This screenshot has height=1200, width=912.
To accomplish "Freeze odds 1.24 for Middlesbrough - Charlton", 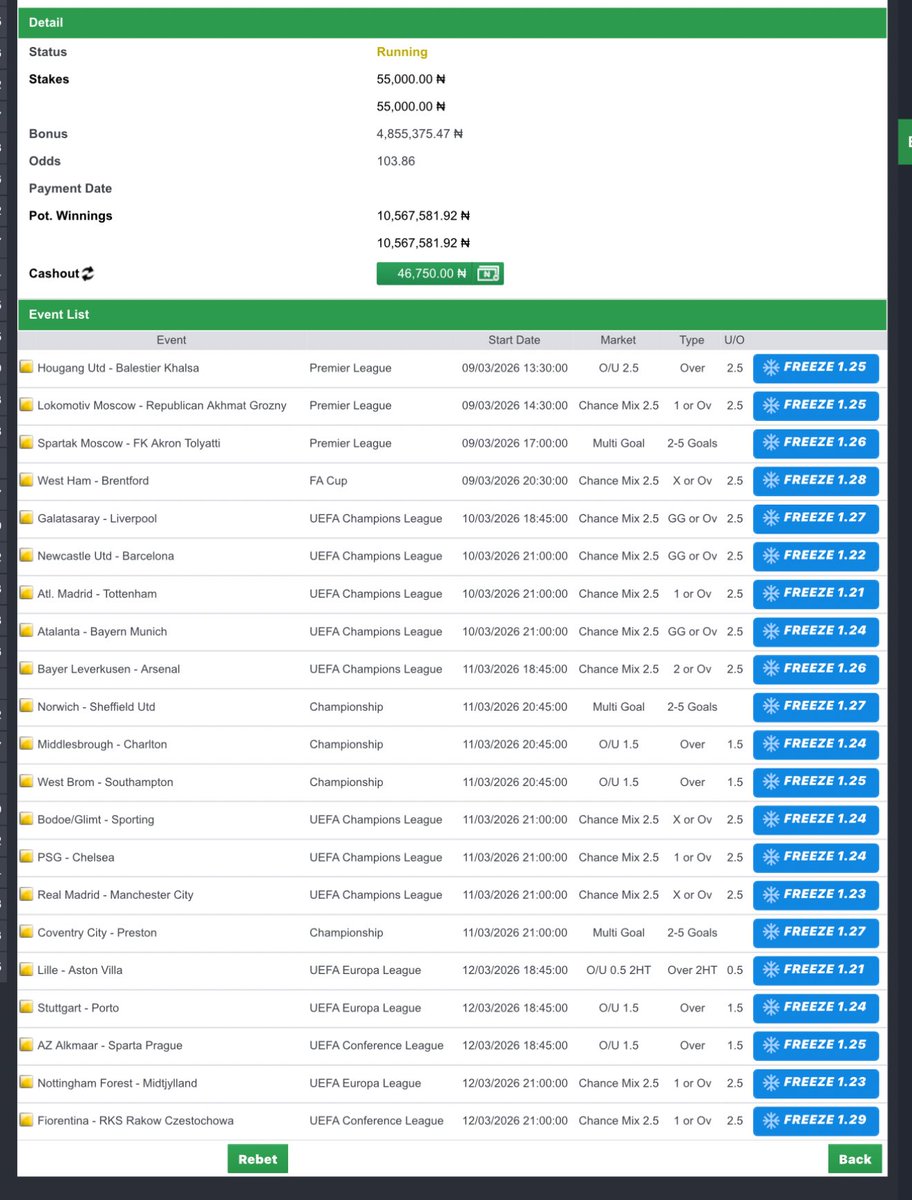I will point(816,744).
